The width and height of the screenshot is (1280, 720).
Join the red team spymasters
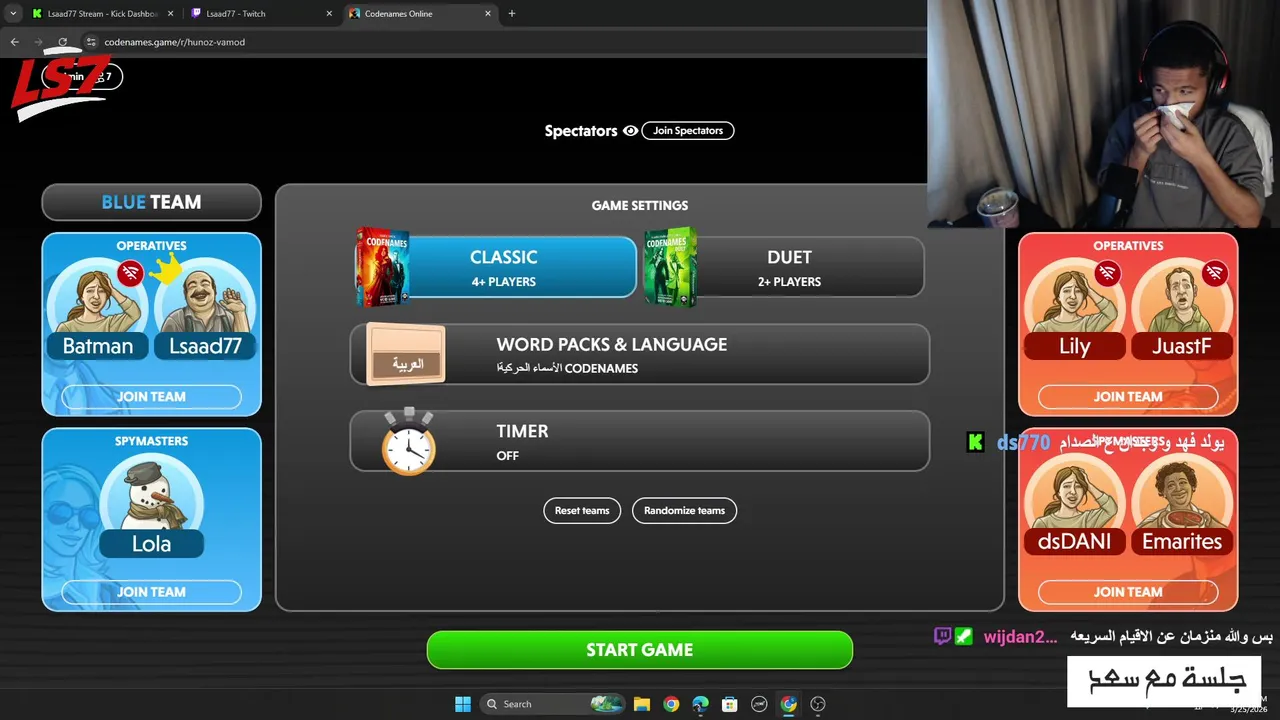click(x=1128, y=592)
